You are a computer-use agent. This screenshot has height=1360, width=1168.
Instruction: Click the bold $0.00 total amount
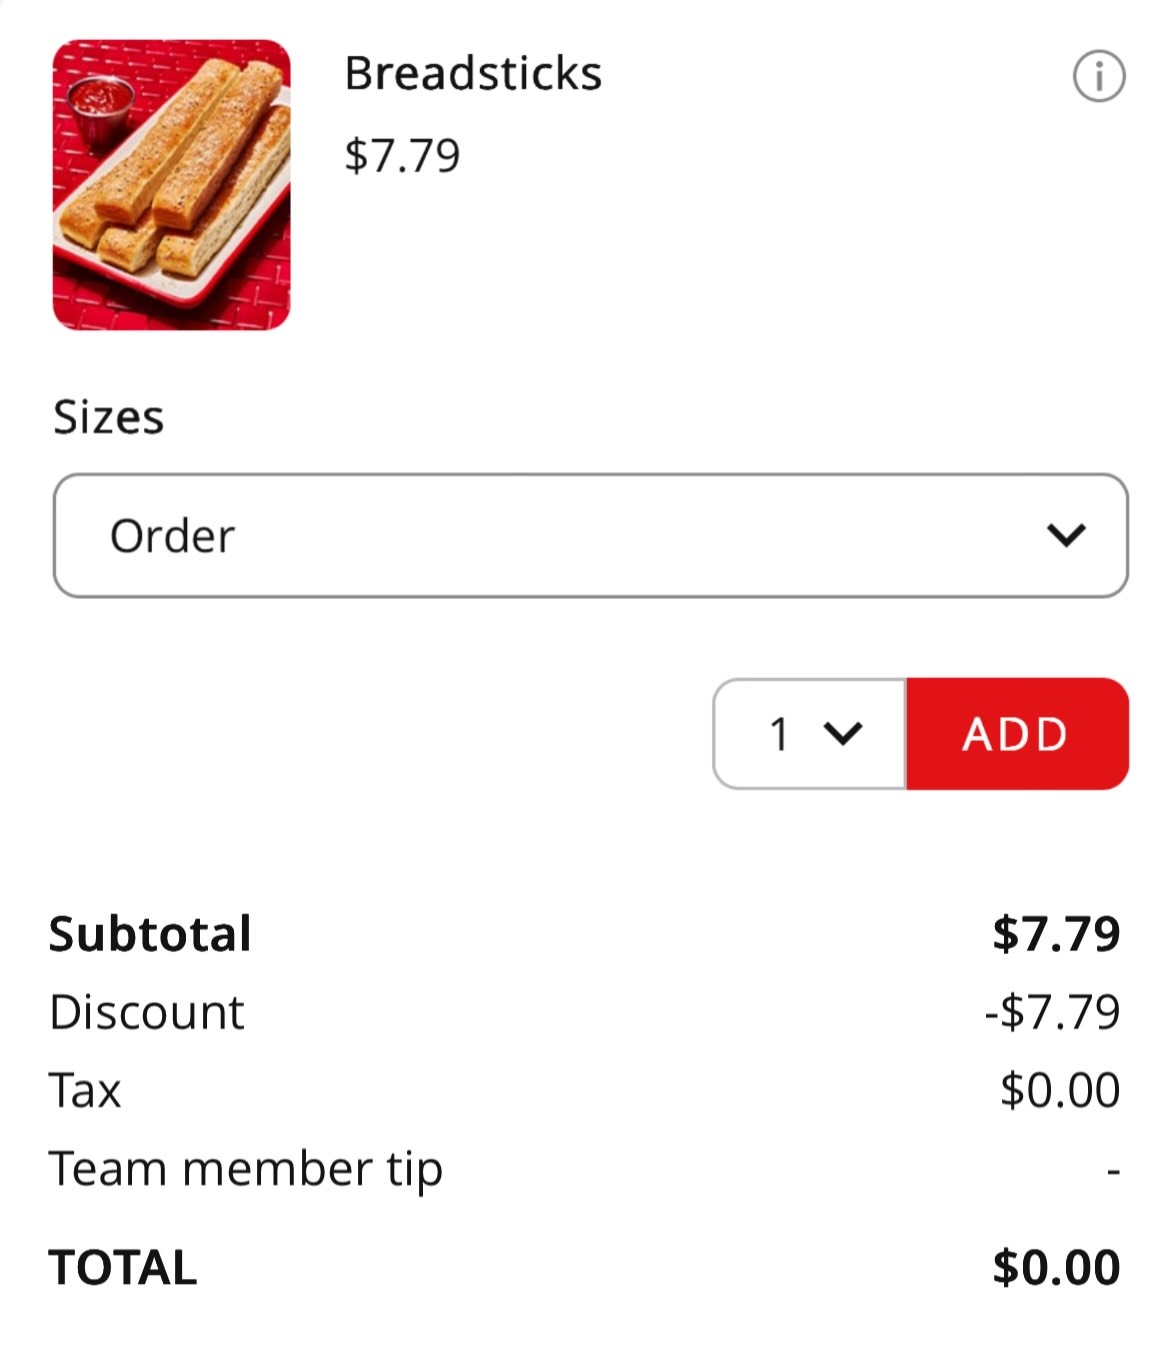1056,1267
